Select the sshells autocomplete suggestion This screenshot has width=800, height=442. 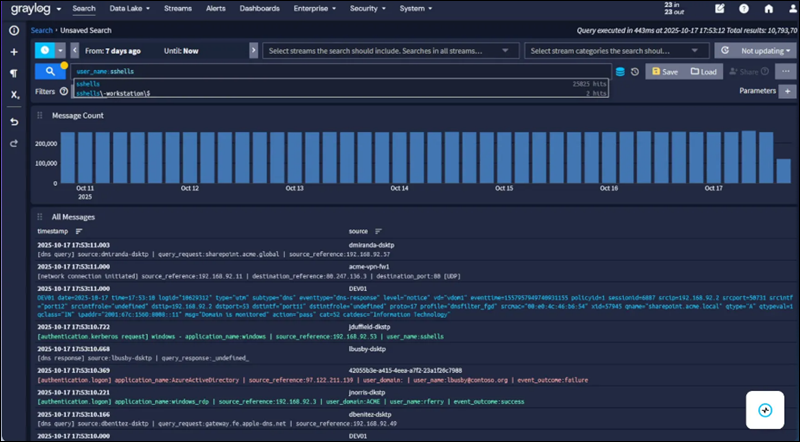341,84
